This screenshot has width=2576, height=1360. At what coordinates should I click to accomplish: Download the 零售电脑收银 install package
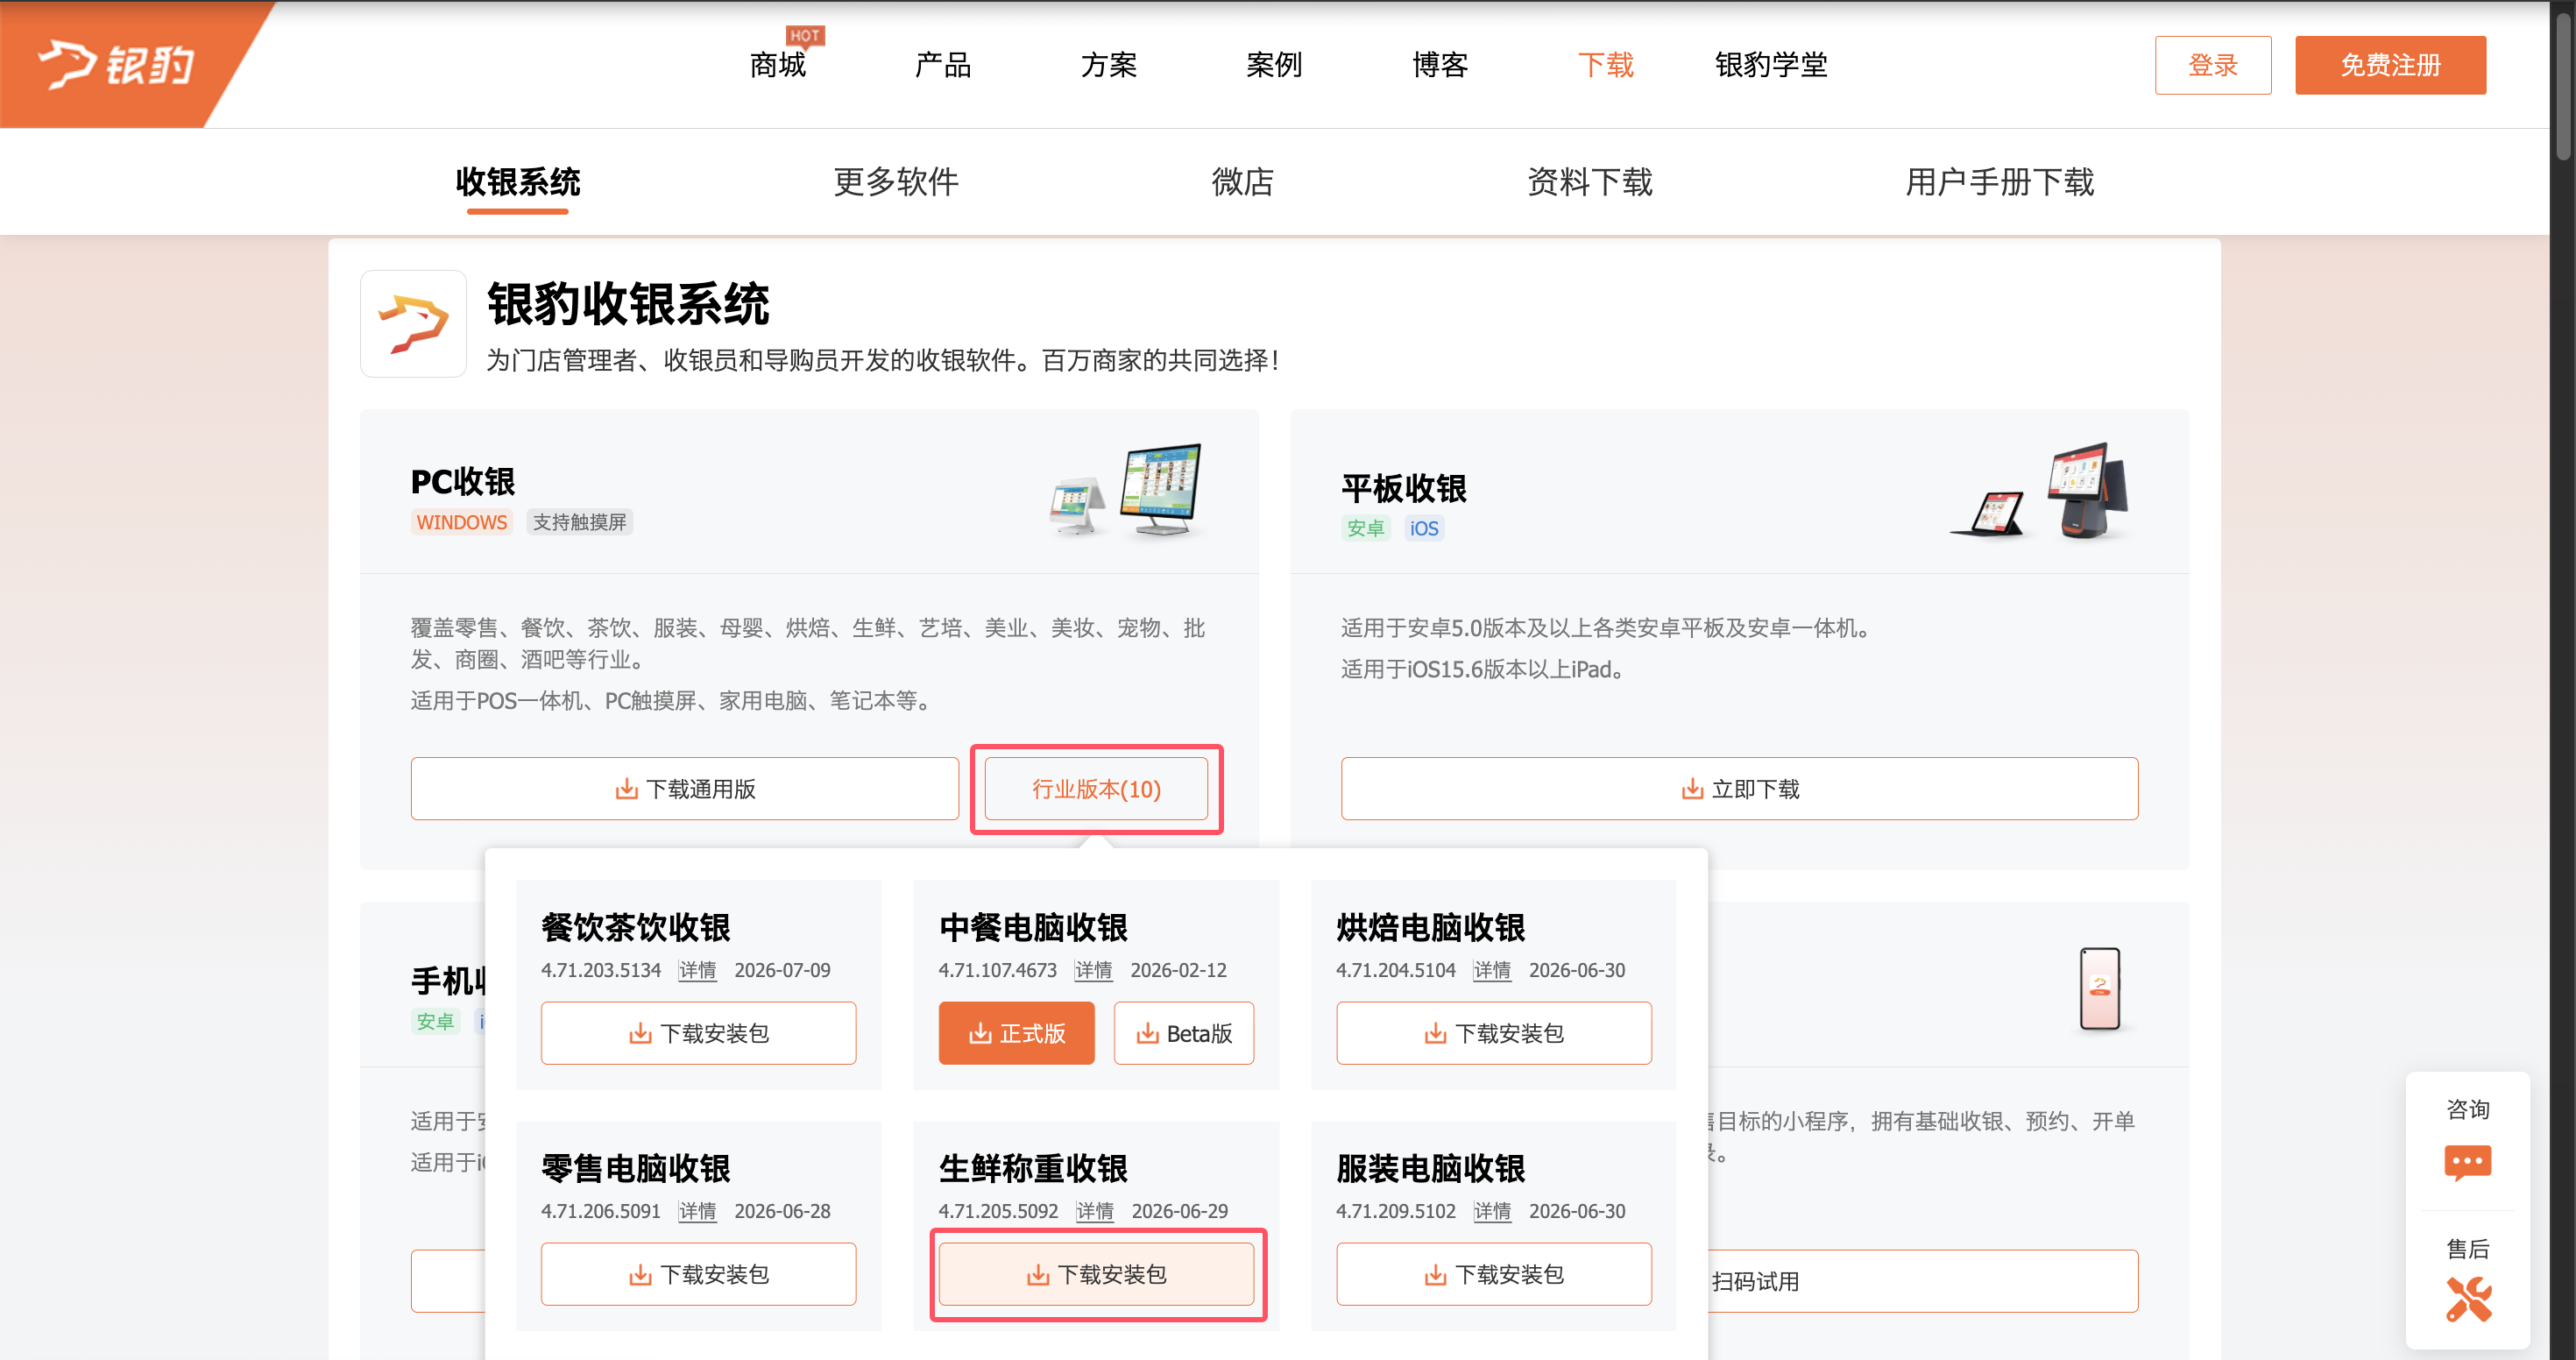[x=698, y=1274]
